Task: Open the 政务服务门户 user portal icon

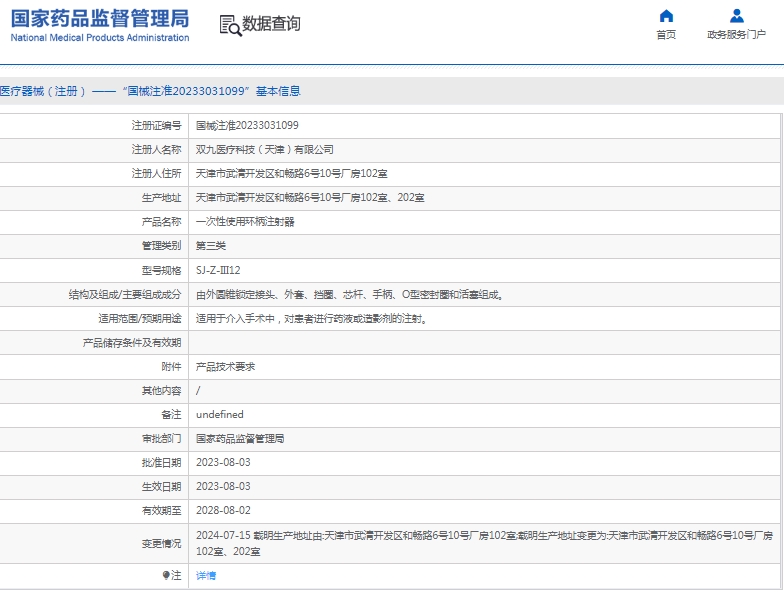Action: [x=736, y=16]
